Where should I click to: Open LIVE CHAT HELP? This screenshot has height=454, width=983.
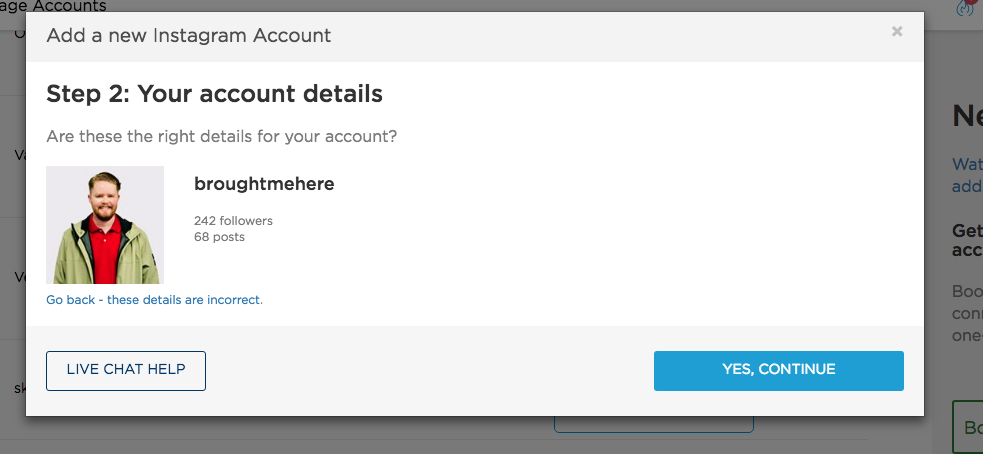pos(126,371)
